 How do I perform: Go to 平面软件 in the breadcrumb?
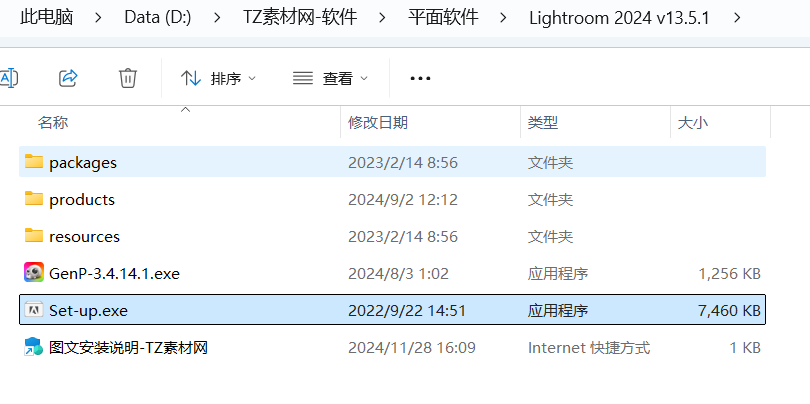pyautogui.click(x=443, y=18)
